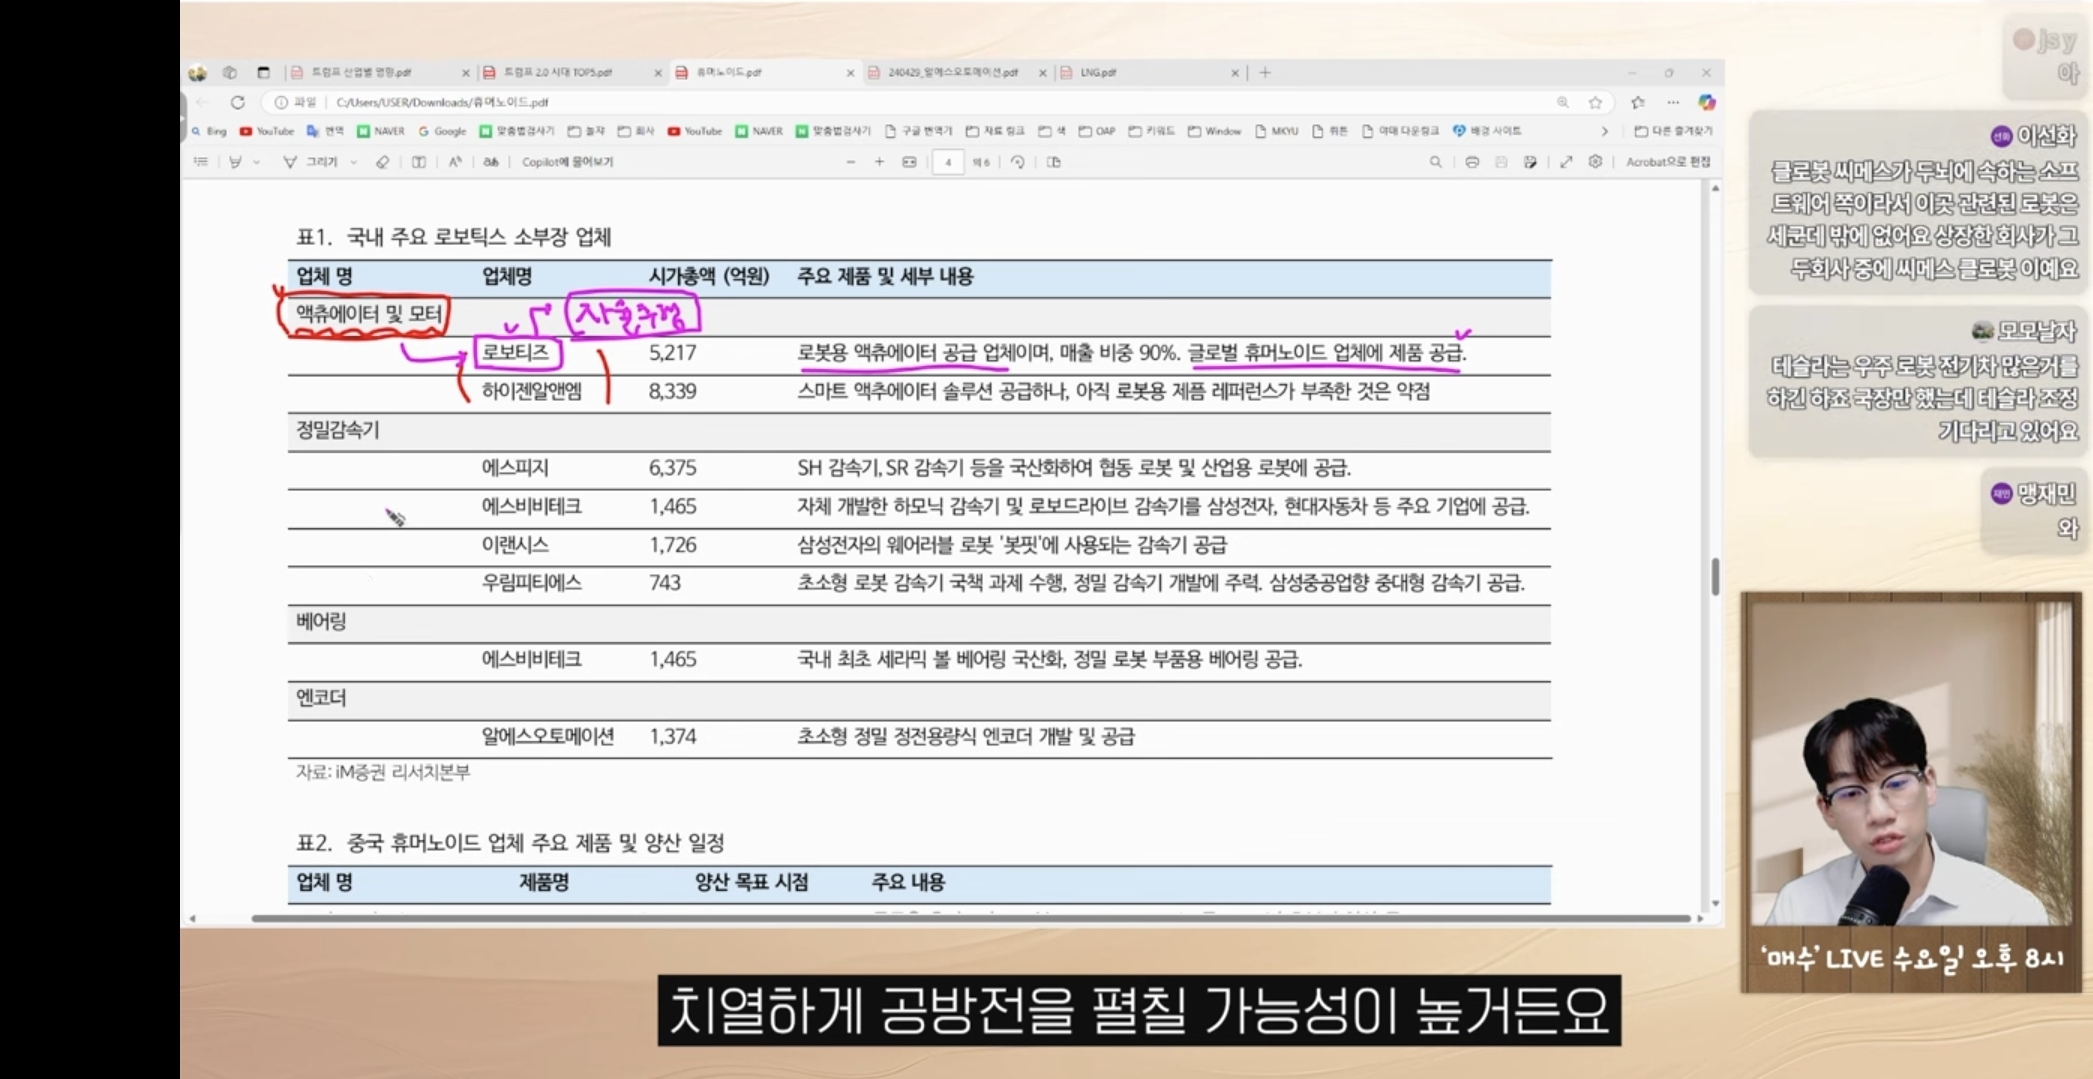Open the OAP bookmark folder
Image resolution: width=2093 pixels, height=1079 pixels.
click(x=1096, y=131)
